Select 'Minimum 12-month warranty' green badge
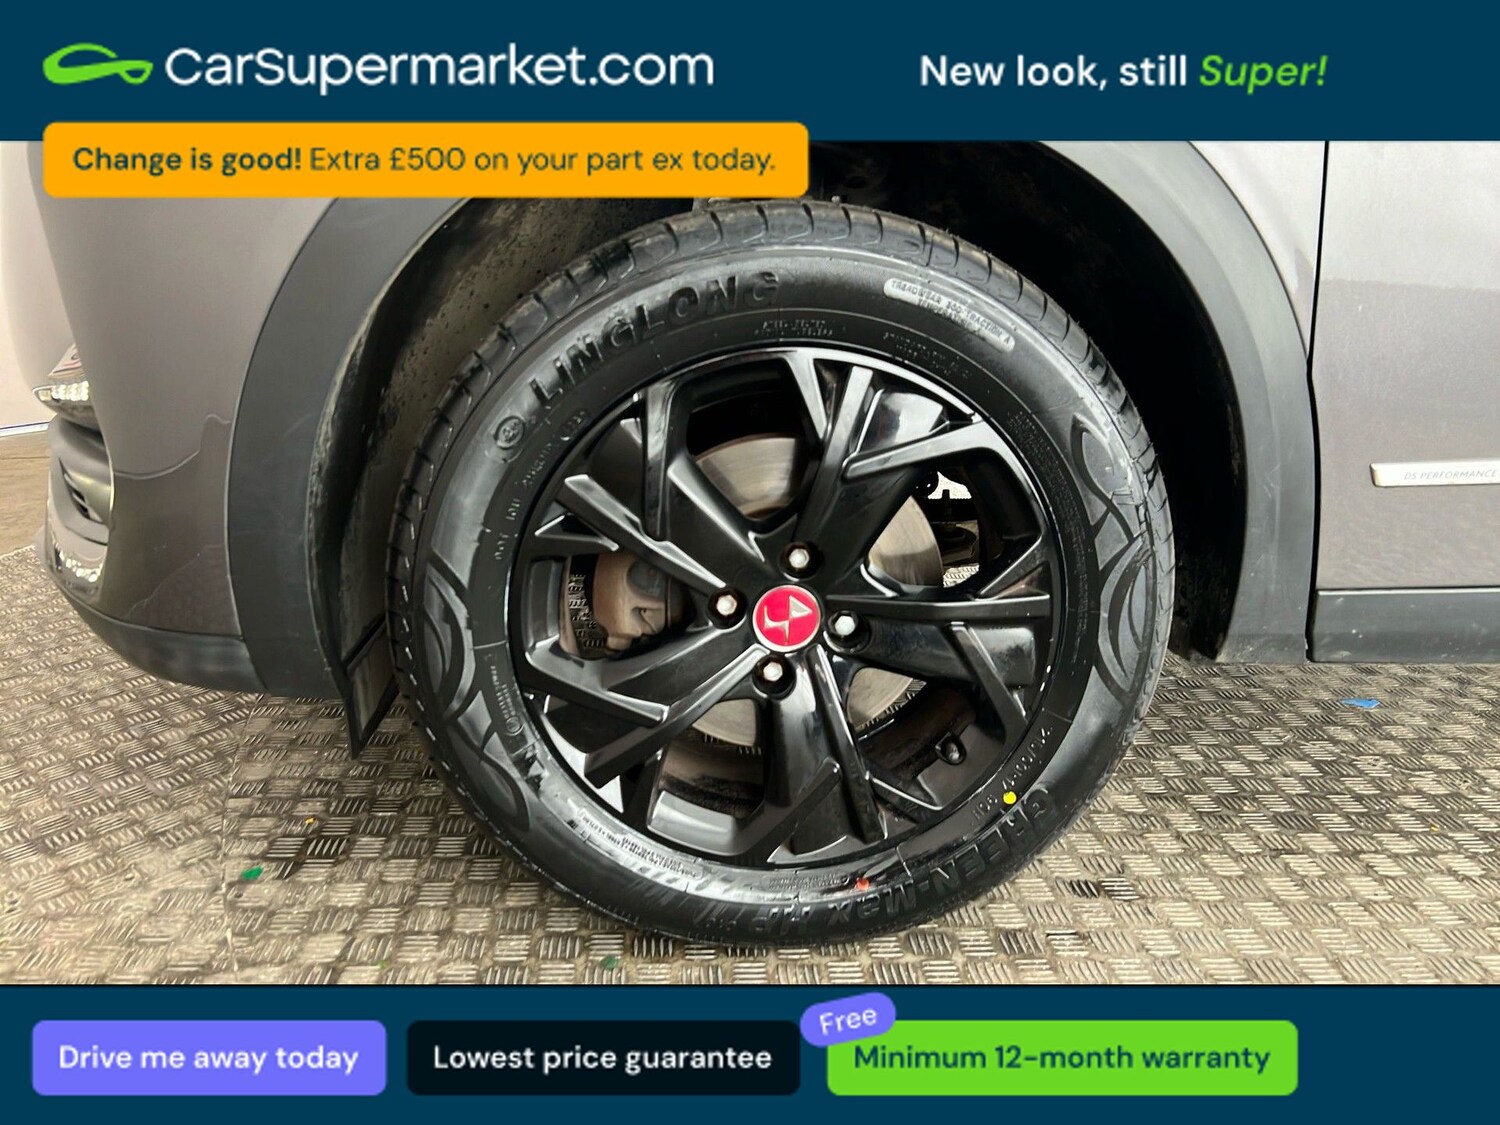 [1062, 1057]
